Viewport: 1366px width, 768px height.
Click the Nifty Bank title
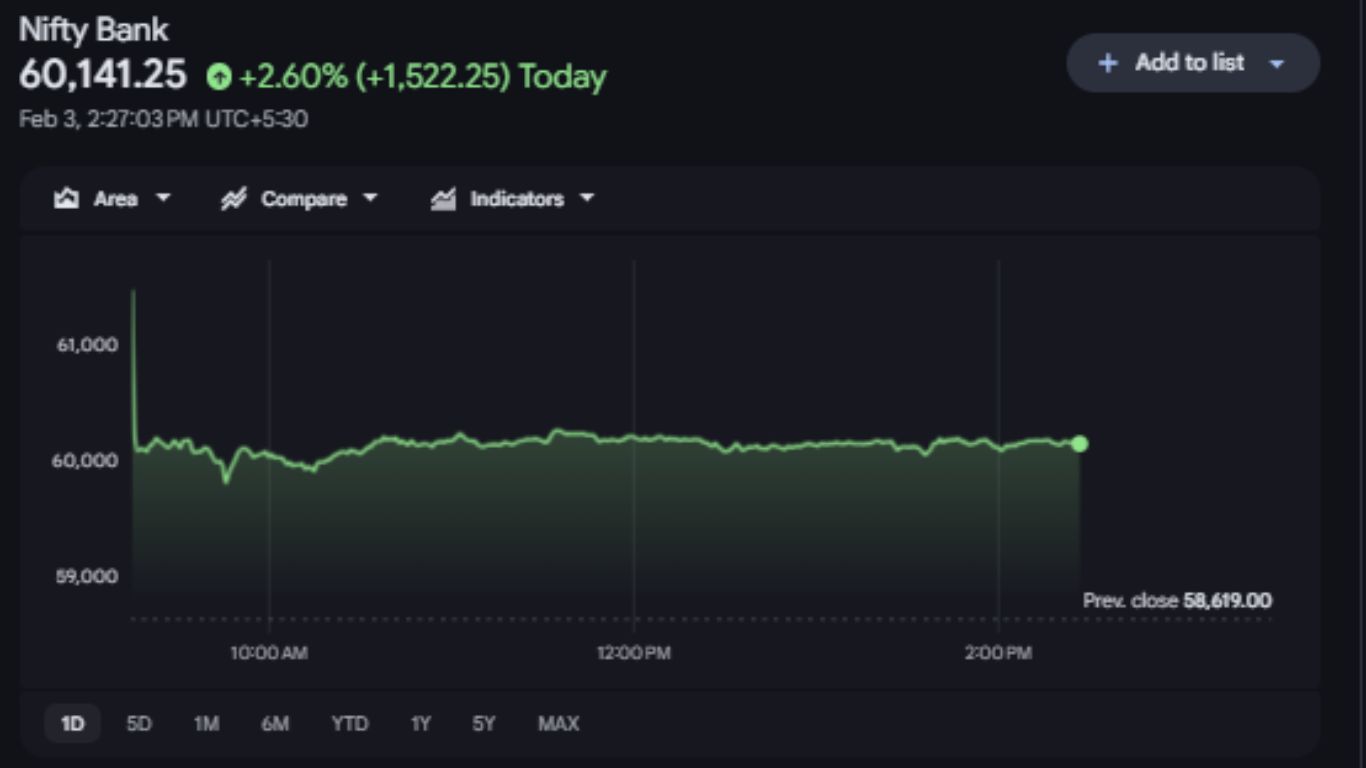[94, 30]
